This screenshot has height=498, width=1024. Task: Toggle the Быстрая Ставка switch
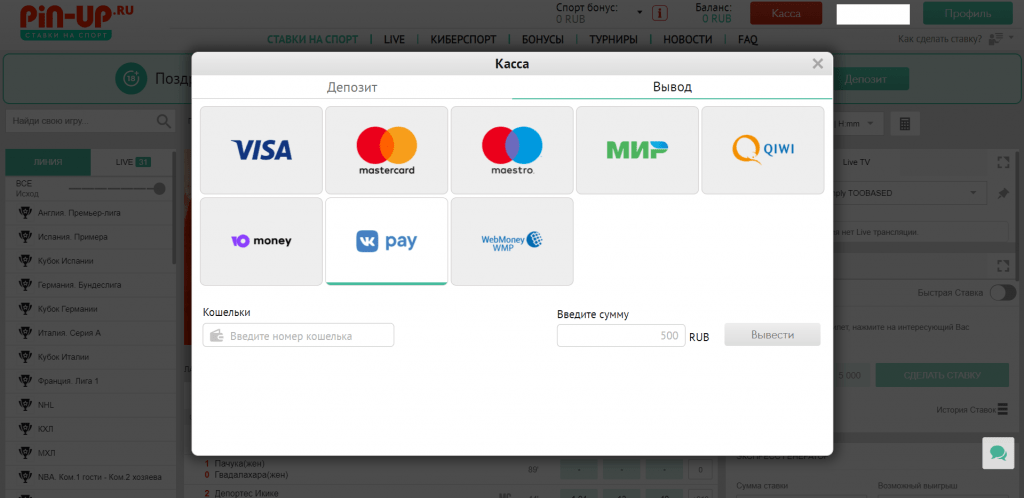pos(1003,293)
